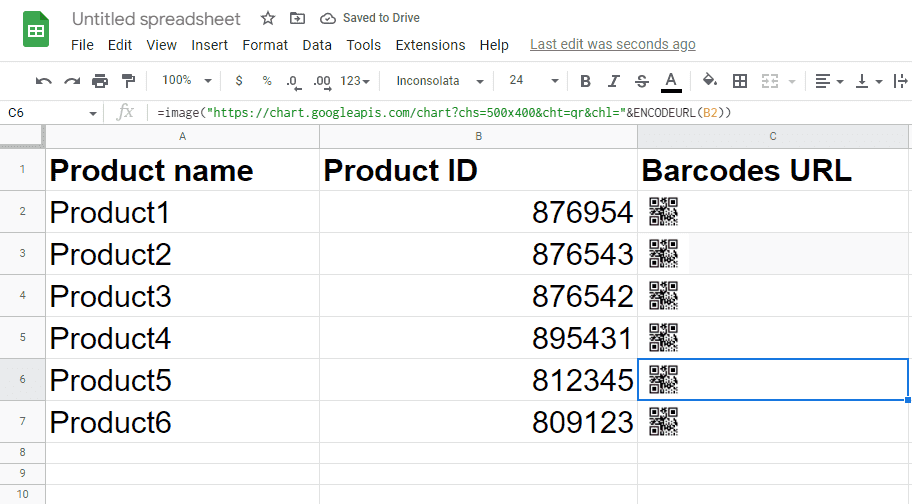The image size is (912, 504).
Task: Check the Saved to Drive cloud status
Action: (328, 19)
